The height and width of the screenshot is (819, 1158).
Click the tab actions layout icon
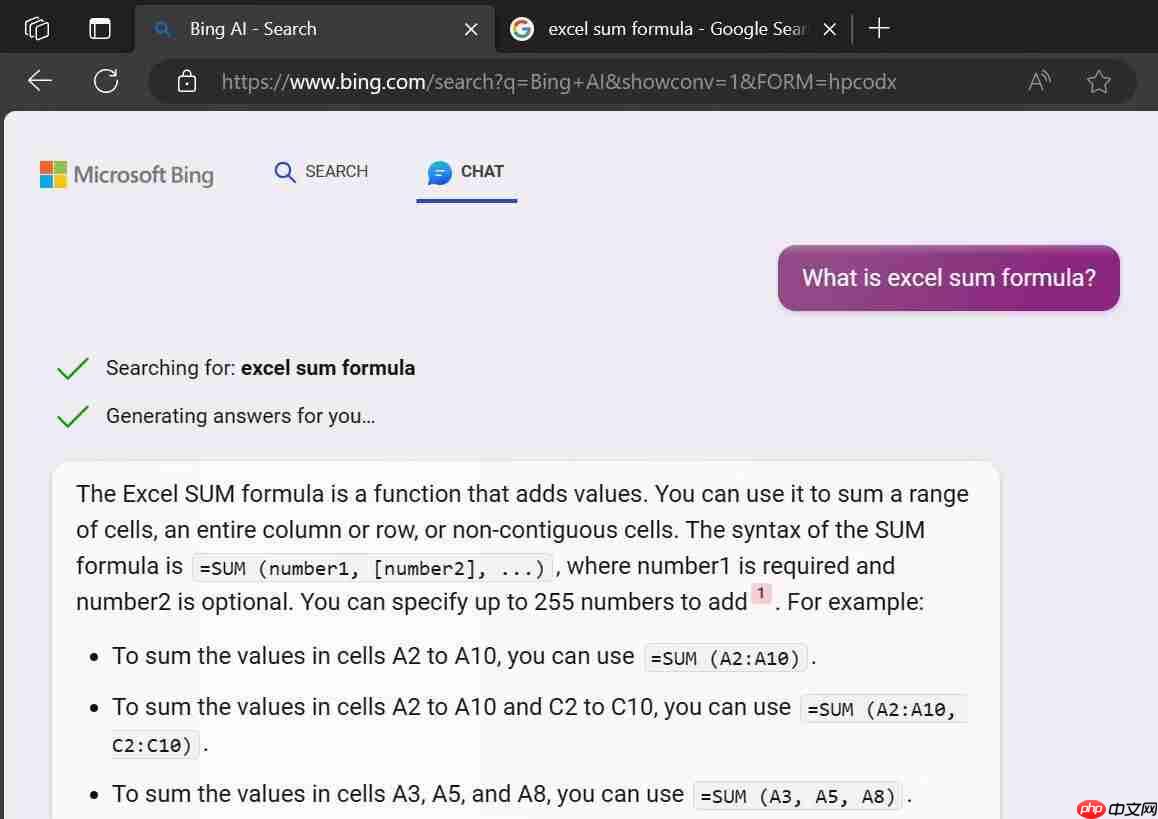100,28
